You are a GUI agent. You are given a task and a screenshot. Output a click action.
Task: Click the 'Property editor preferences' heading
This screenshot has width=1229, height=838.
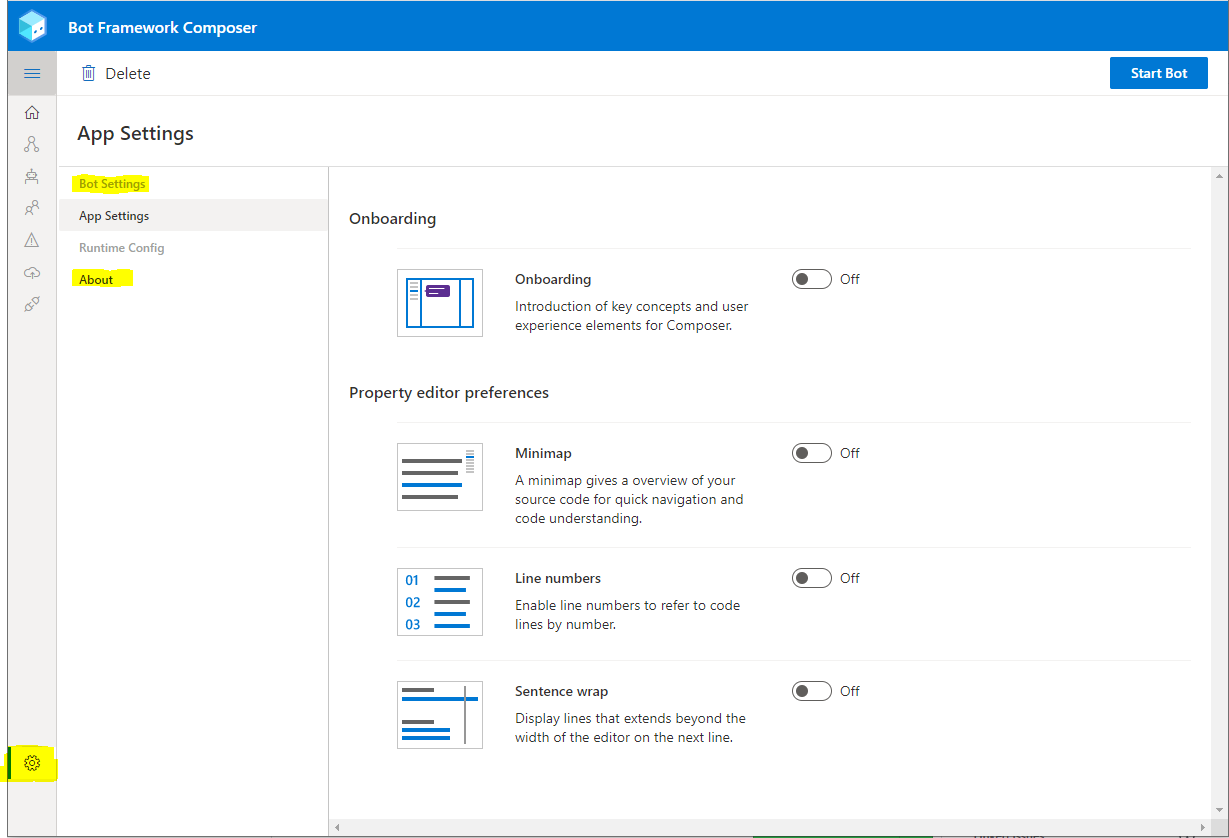(449, 393)
